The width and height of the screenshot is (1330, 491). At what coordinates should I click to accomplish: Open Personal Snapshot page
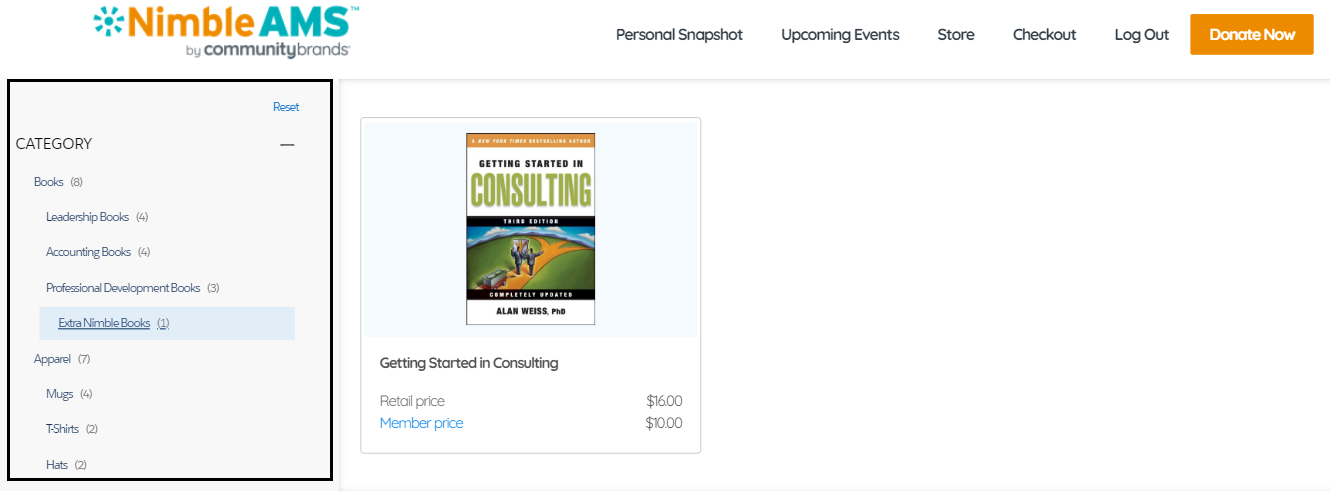pyautogui.click(x=679, y=35)
